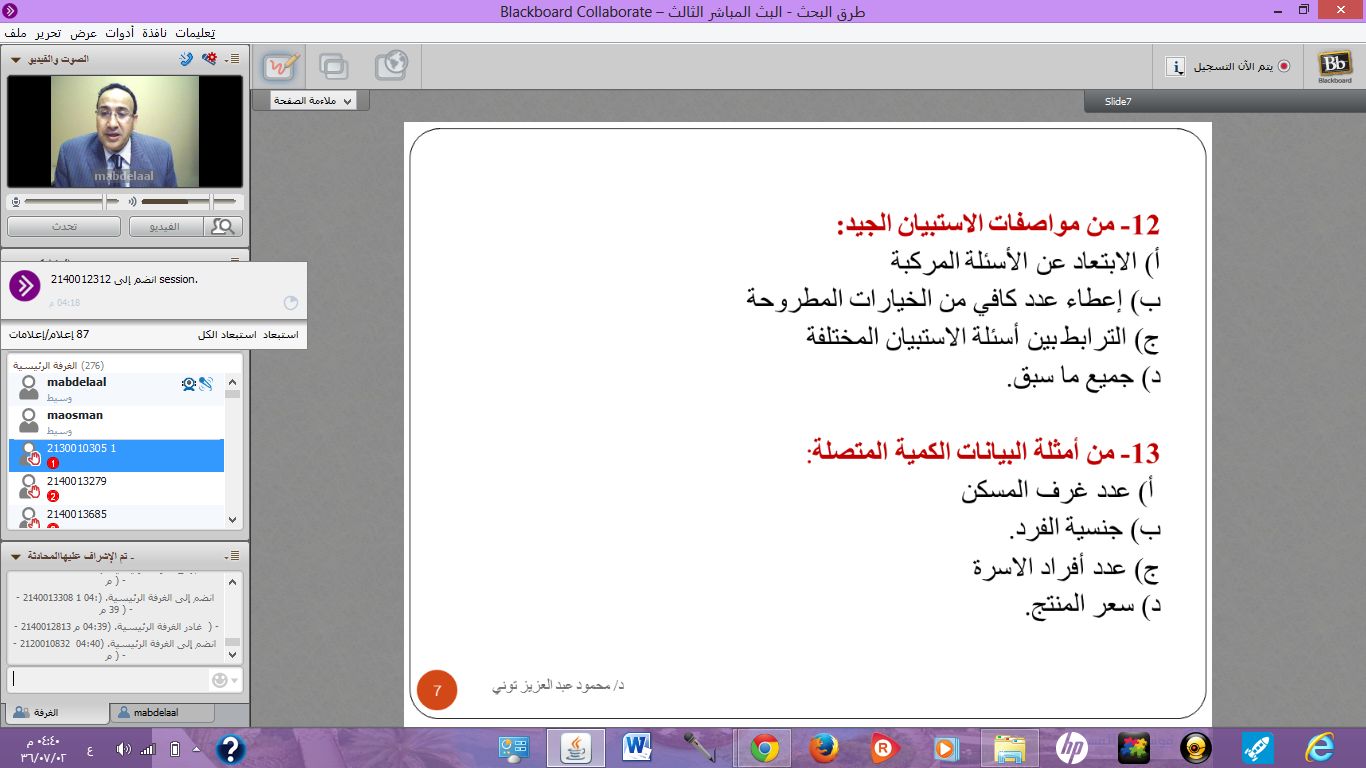
Task: Open the ملف menu
Action: (x=14, y=32)
